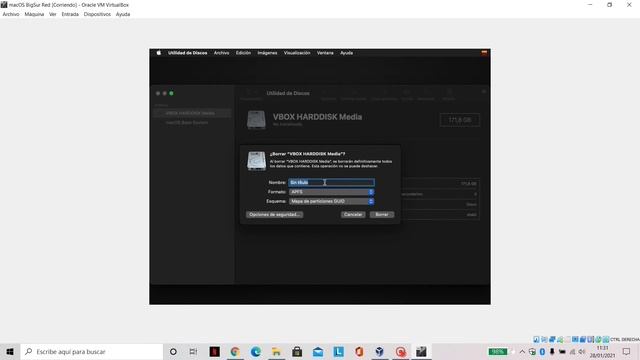Open macOS Ayuda menu in guest
Viewport: 640px width, 360px height.
pos(347,53)
